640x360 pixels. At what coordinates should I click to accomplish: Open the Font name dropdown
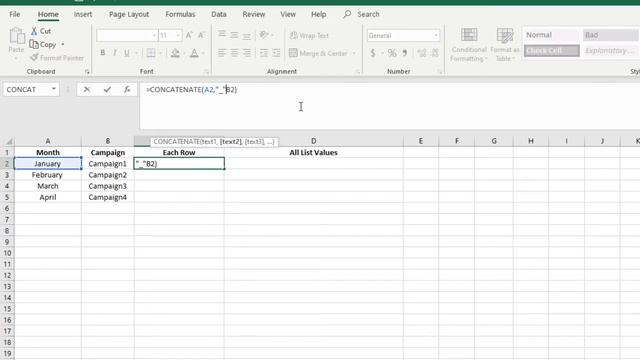point(154,36)
